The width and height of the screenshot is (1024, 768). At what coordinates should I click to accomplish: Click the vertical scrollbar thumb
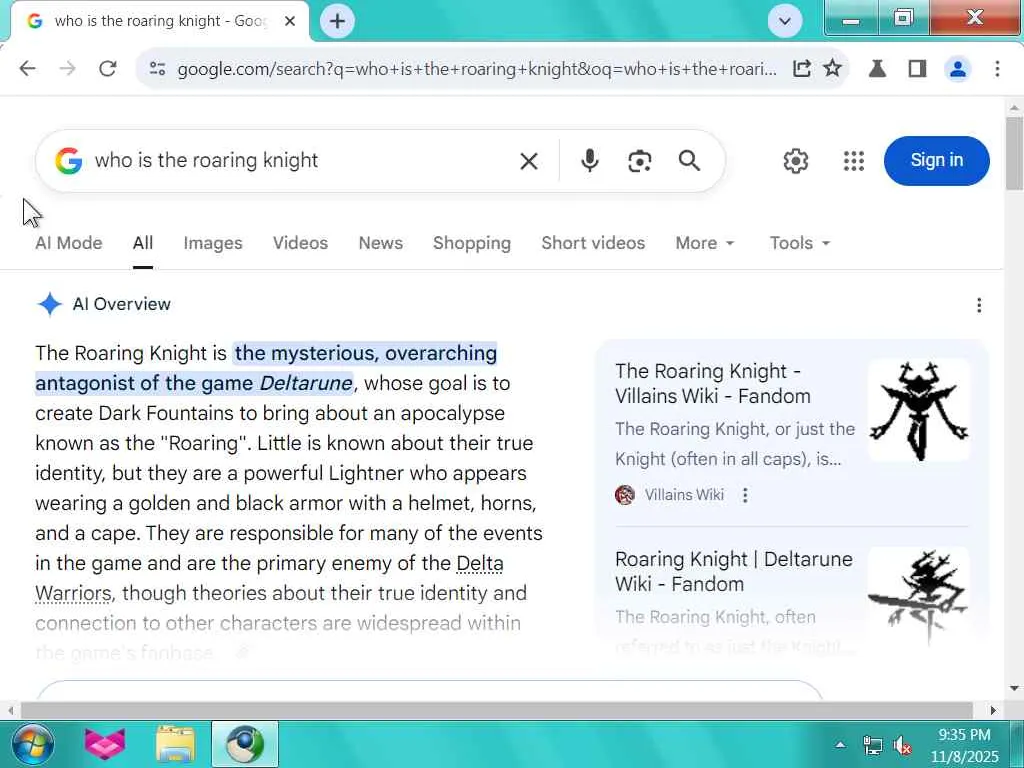tap(1014, 153)
